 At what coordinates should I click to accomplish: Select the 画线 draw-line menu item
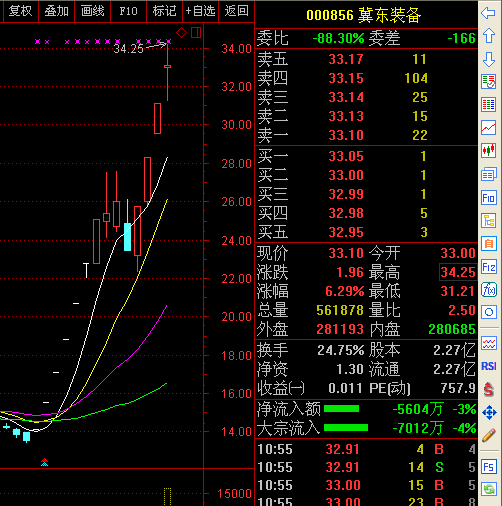coord(92,11)
